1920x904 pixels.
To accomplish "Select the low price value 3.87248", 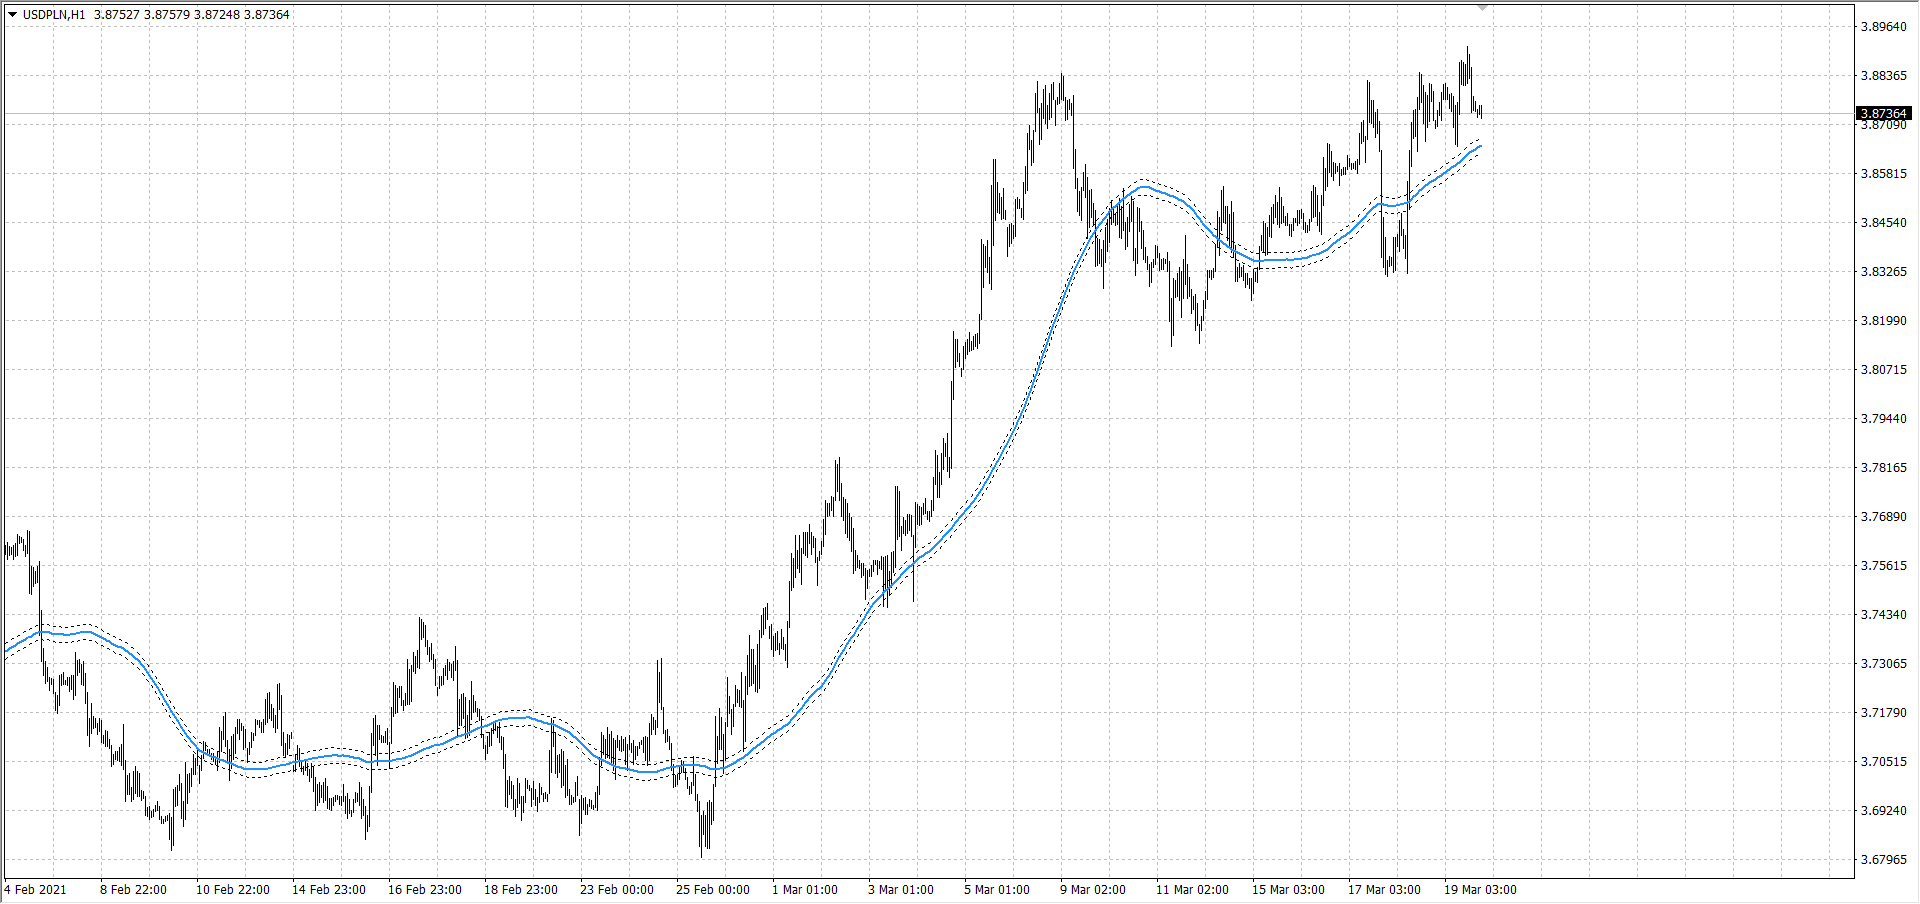I will [x=217, y=15].
